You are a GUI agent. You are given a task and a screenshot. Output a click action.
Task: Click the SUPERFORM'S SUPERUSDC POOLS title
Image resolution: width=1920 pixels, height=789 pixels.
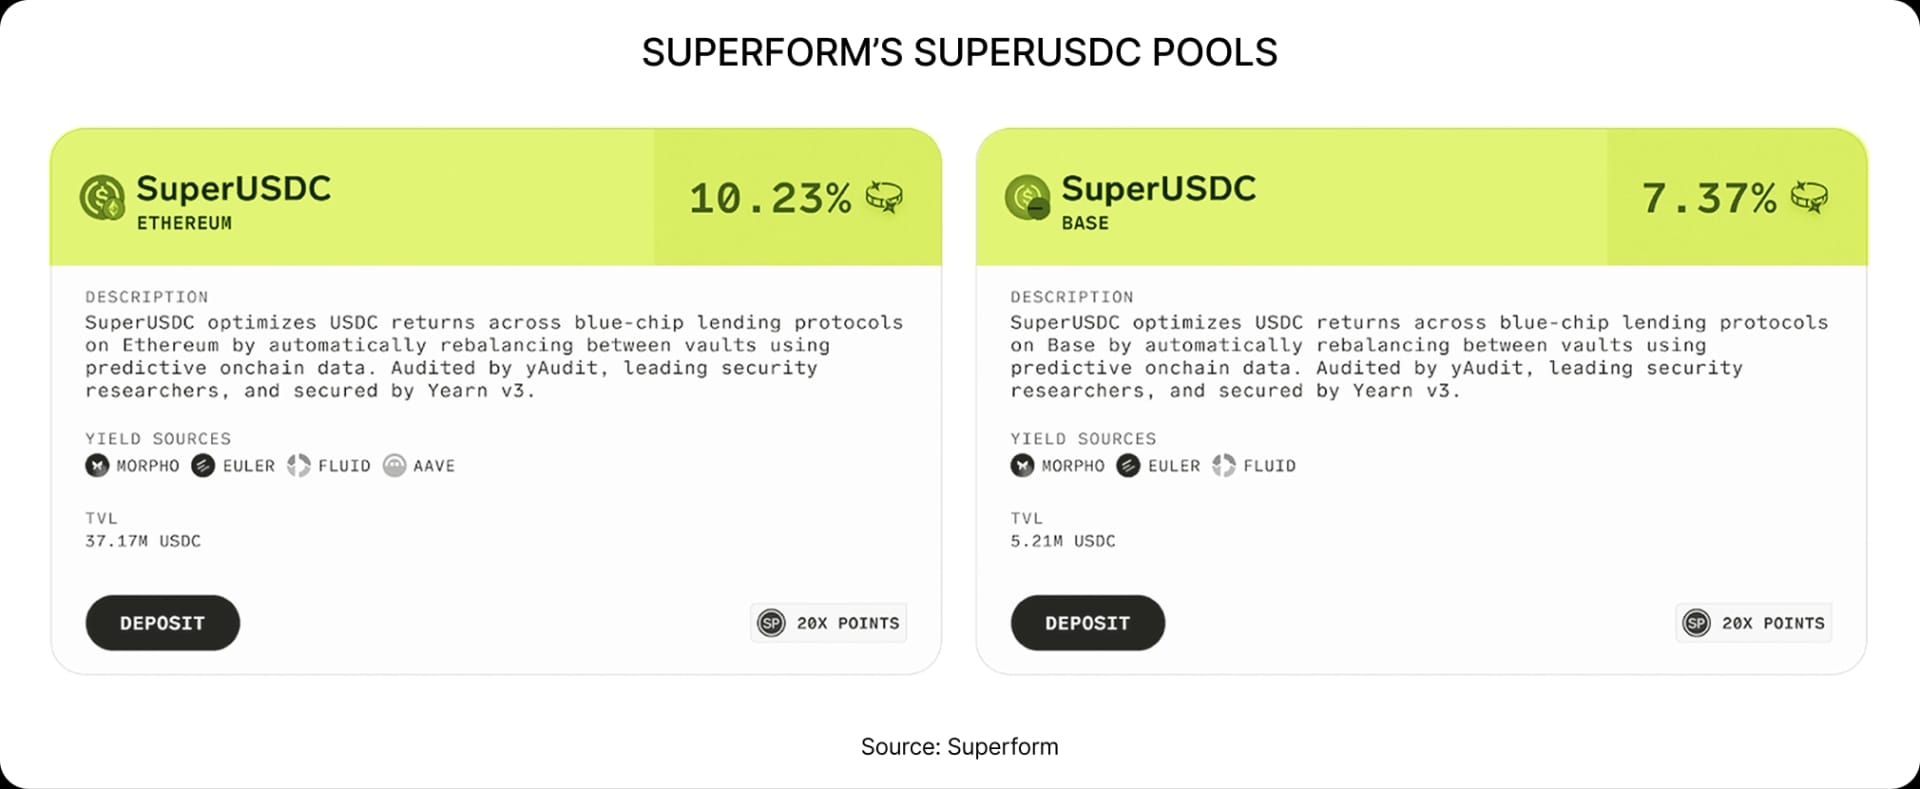coord(959,52)
